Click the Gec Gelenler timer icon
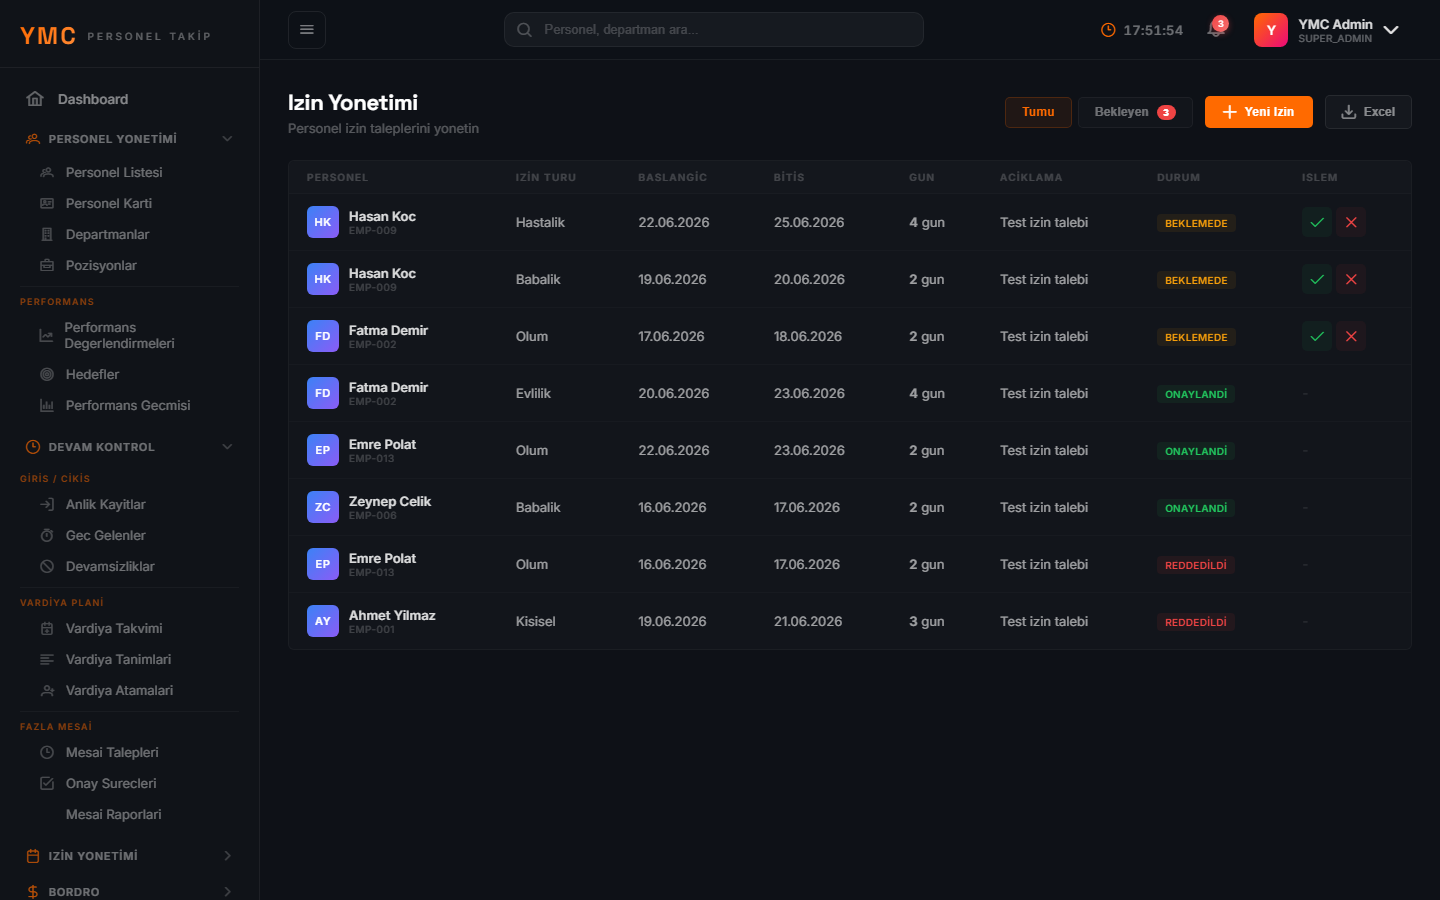The height and width of the screenshot is (900, 1440). pyautogui.click(x=47, y=535)
